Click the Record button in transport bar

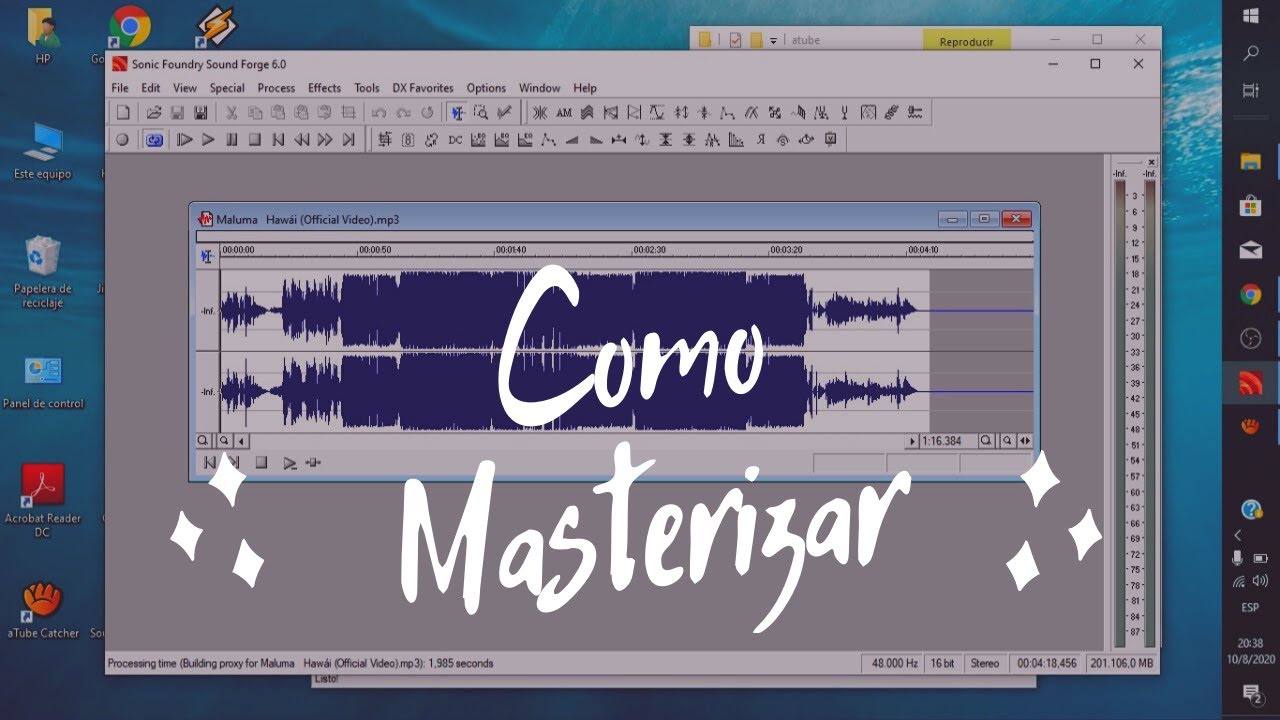(122, 140)
